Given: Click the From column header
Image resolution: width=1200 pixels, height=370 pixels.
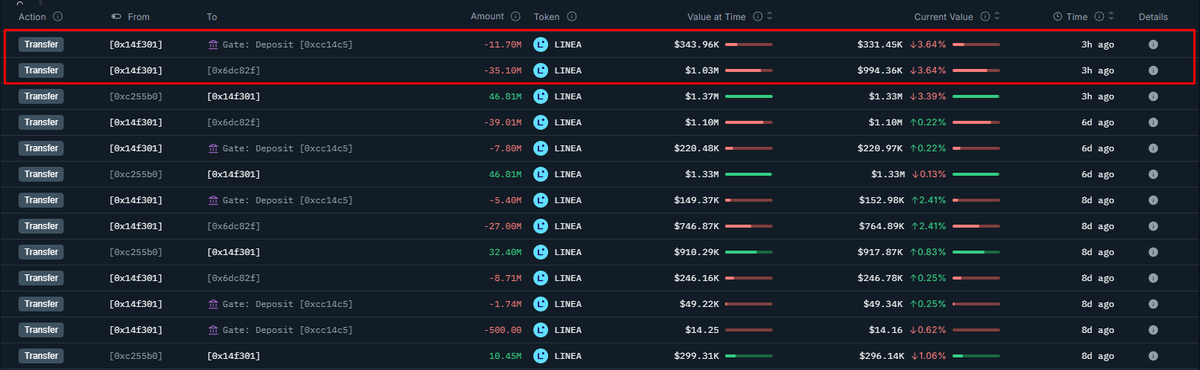Looking at the screenshot, I should pyautogui.click(x=139, y=17).
